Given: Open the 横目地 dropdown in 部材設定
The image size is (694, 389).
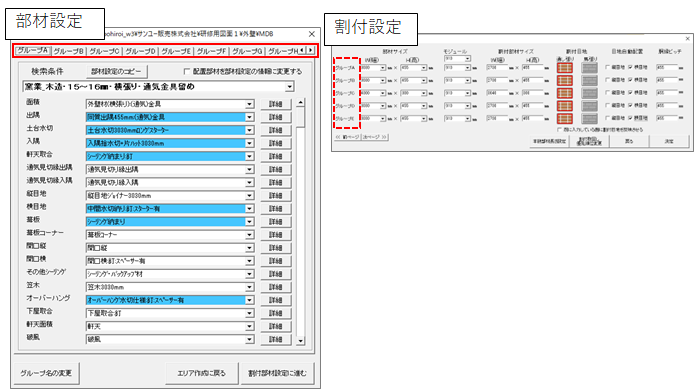Looking at the screenshot, I should (250, 209).
